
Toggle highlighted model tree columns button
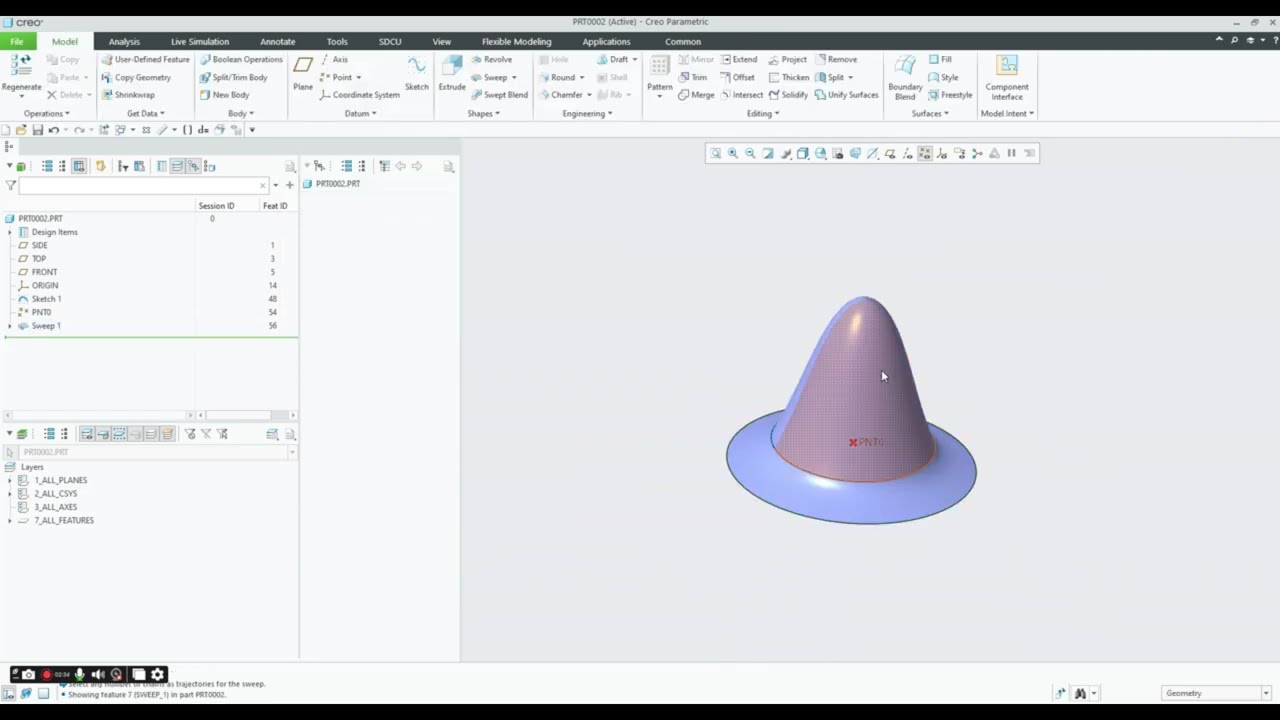[x=78, y=166]
